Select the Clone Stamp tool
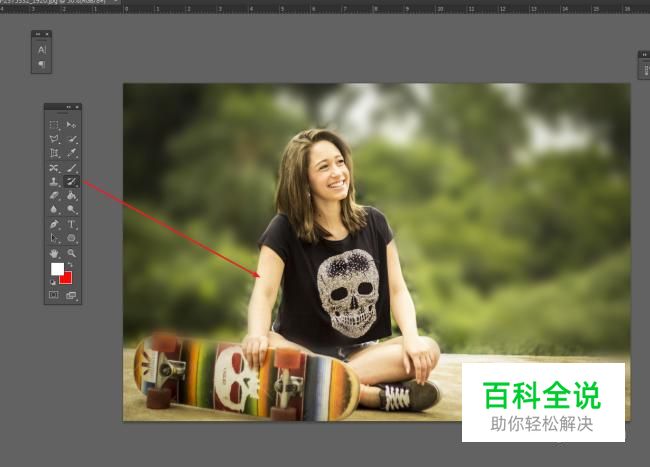This screenshot has height=467, width=650. coord(54,181)
